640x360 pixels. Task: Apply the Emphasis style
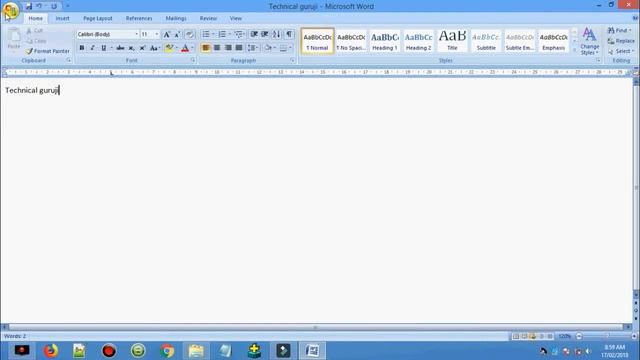click(553, 41)
